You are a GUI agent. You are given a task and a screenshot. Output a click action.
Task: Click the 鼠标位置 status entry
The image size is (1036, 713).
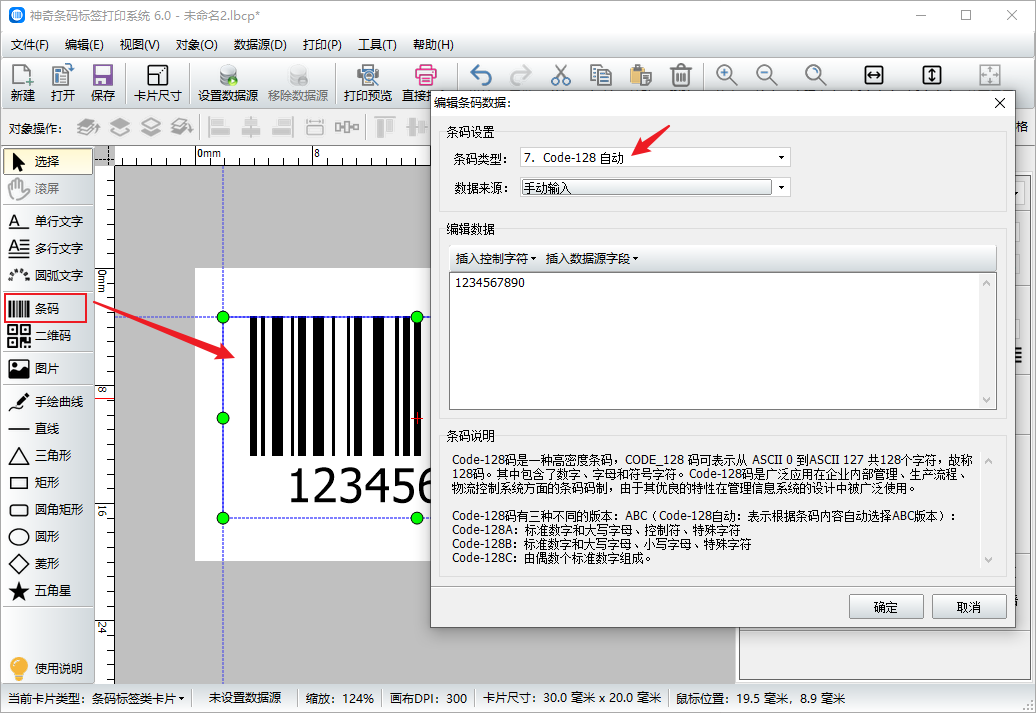coord(760,698)
